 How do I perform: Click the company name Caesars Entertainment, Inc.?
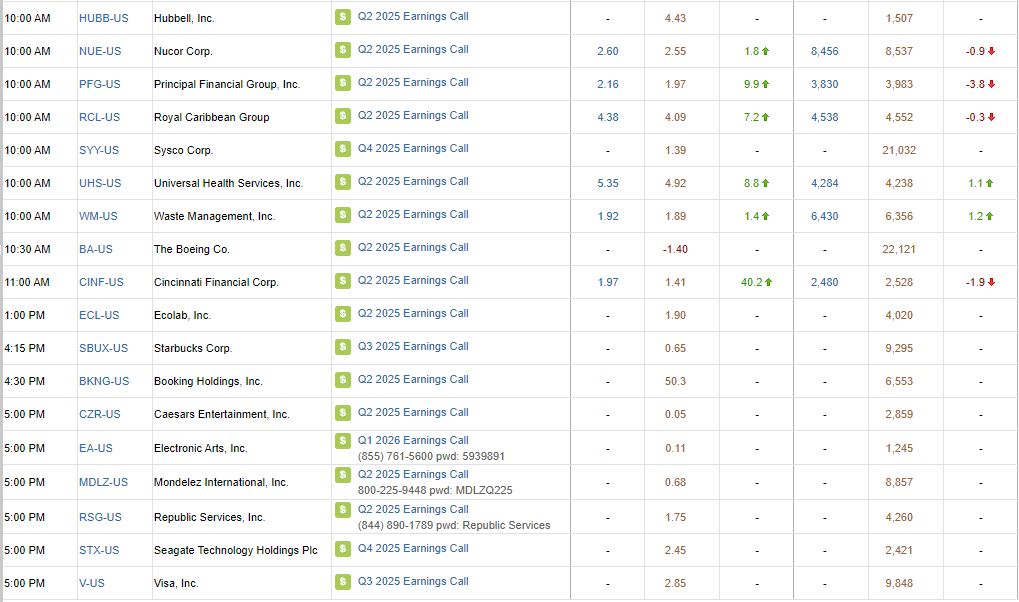click(x=222, y=415)
